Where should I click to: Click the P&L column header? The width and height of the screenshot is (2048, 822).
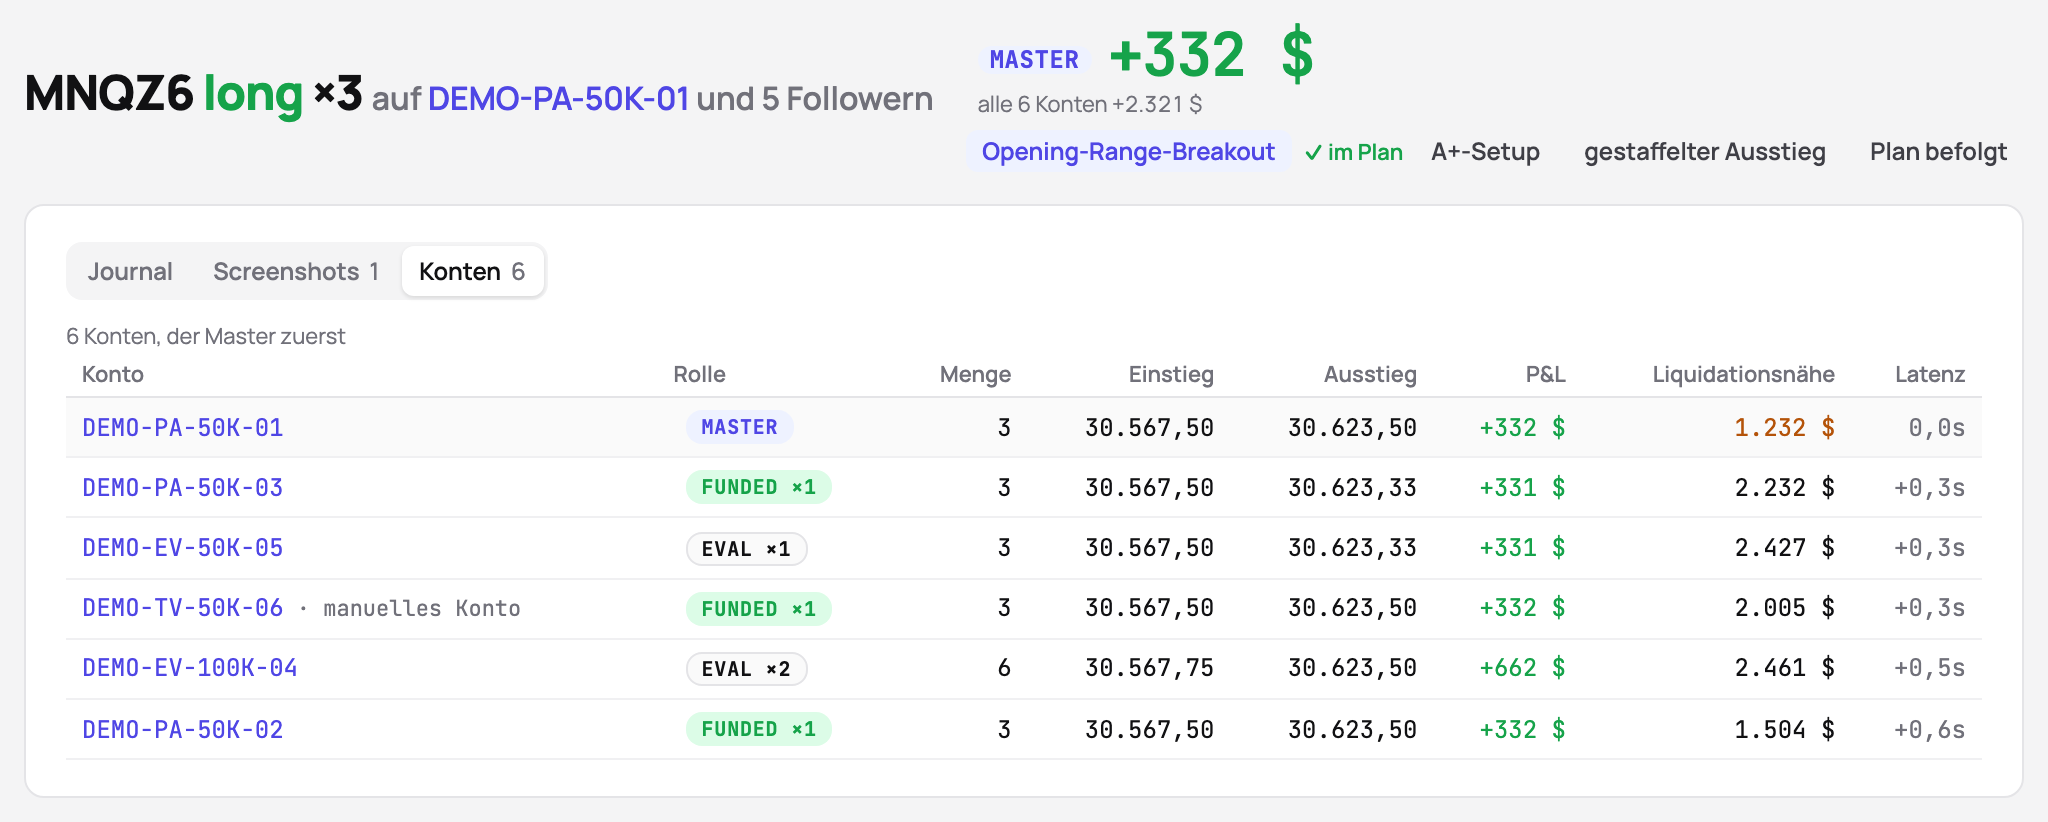(1545, 374)
